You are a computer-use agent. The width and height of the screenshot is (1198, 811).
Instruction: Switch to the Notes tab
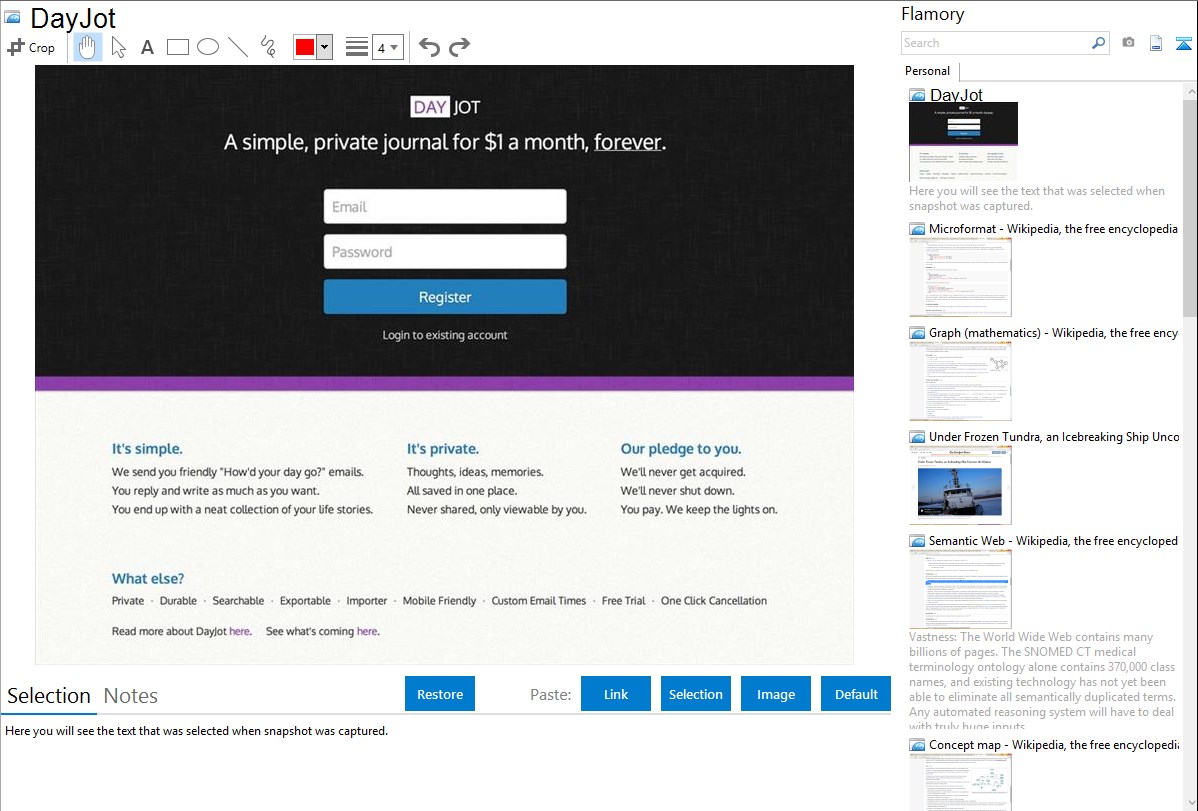click(x=131, y=696)
